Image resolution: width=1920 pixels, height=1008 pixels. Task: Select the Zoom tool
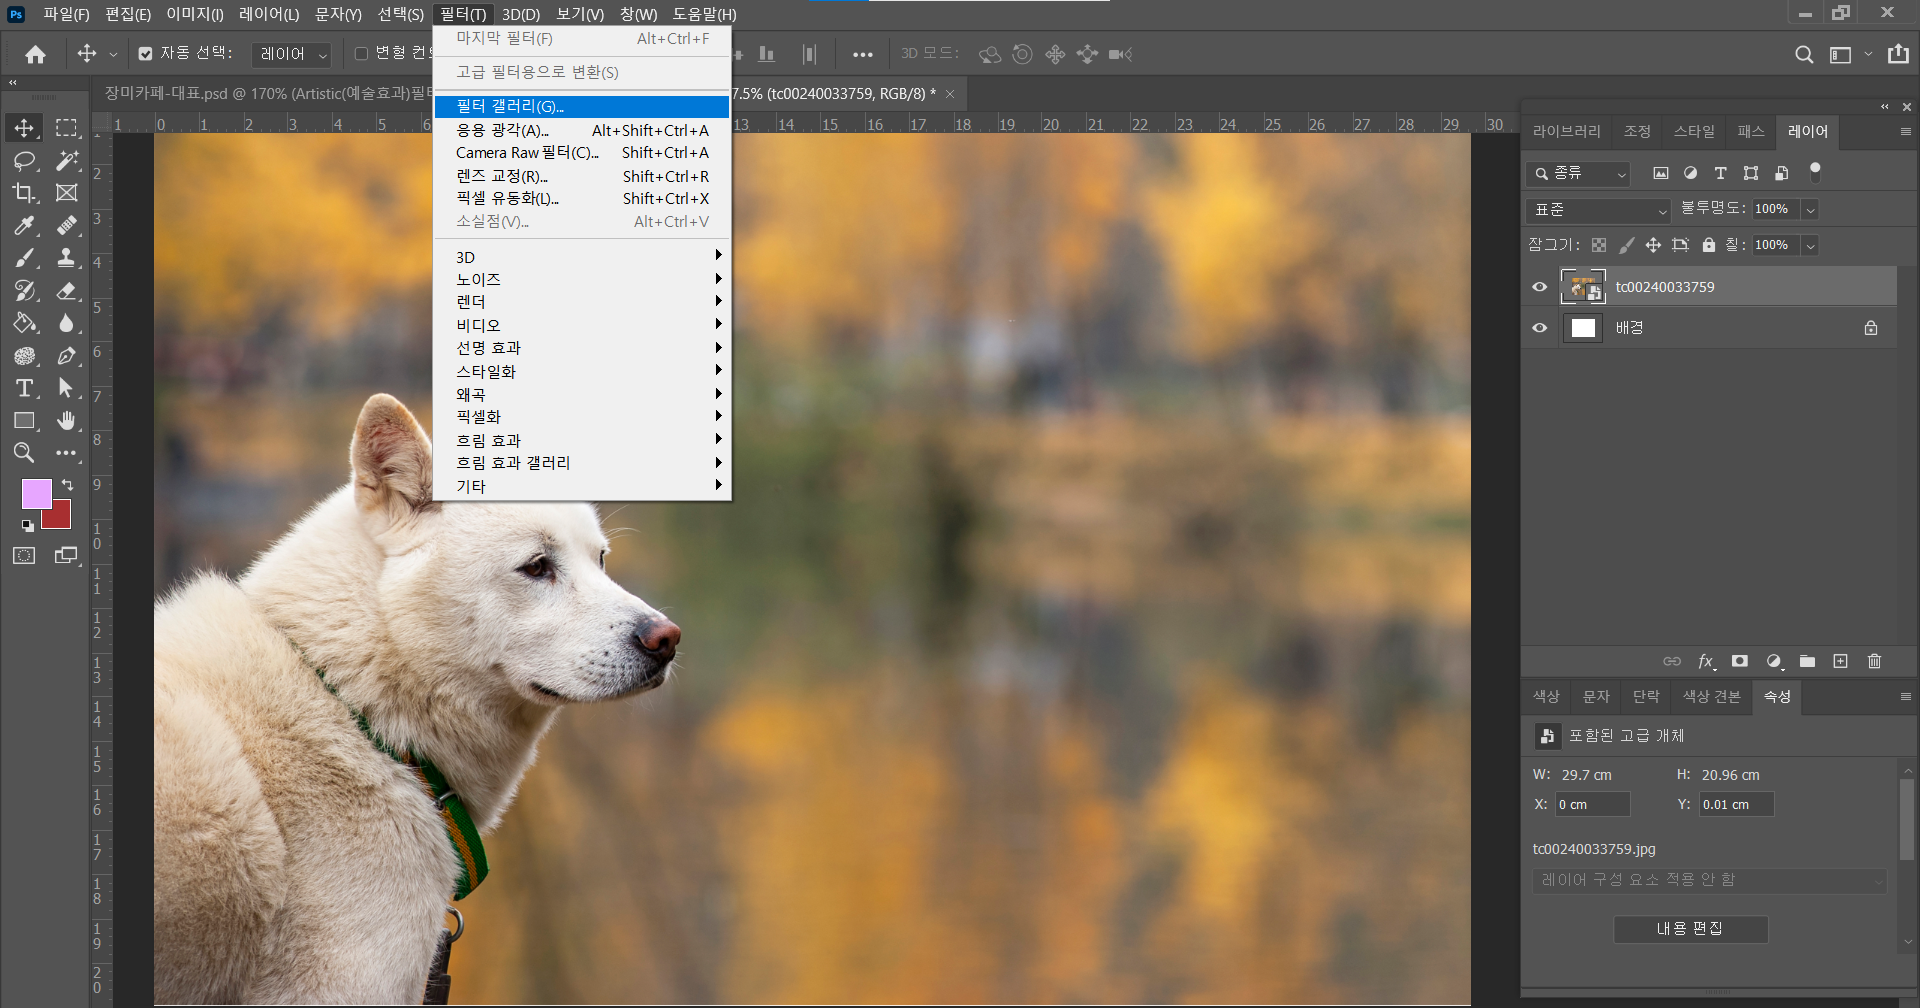point(24,453)
